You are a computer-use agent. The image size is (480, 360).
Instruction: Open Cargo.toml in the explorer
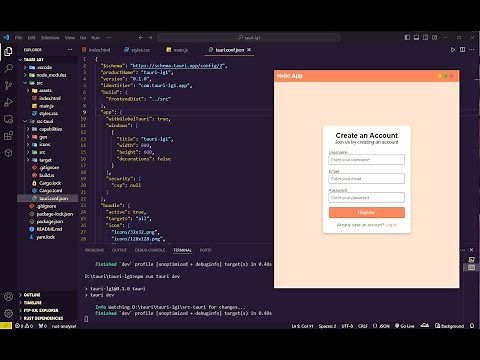click(x=50, y=191)
